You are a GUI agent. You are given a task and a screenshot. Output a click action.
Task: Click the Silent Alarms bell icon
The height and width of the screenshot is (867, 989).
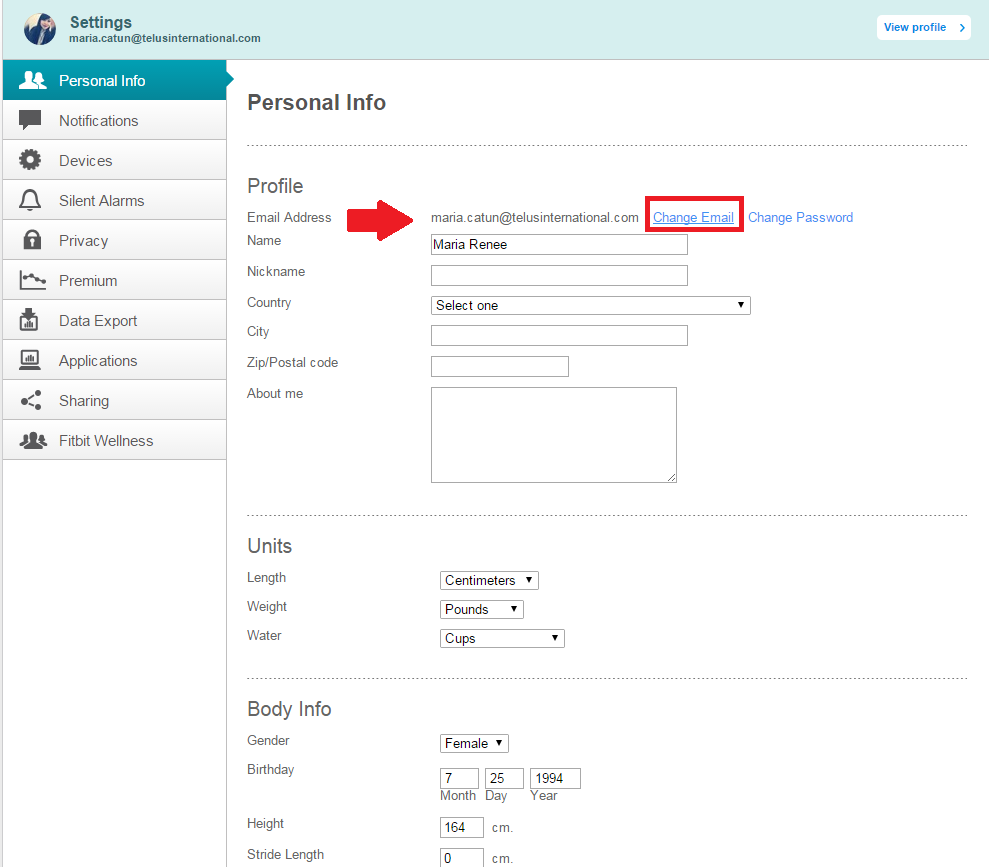(31, 200)
